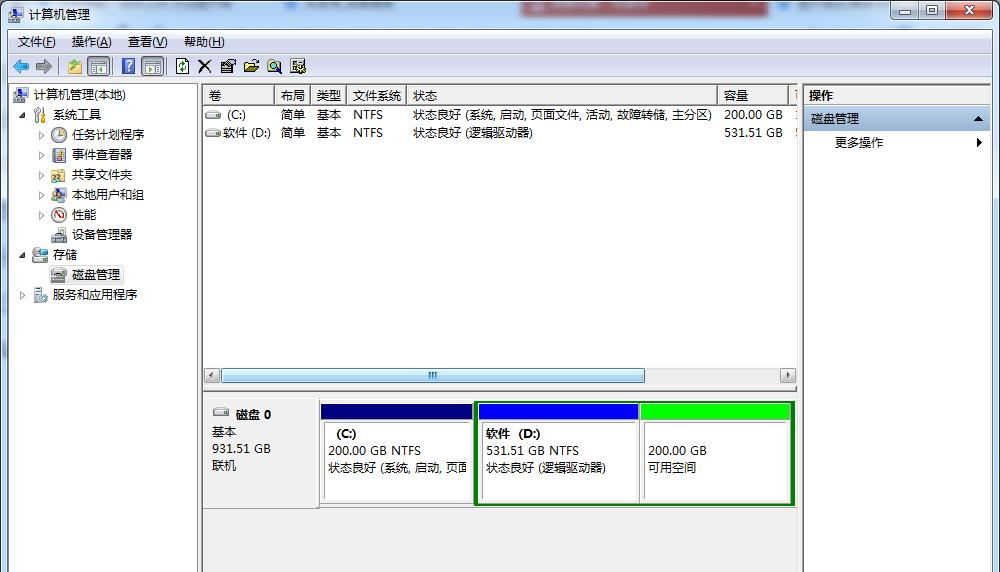The image size is (1000, 572).
Task: Click the left arrow of horizontal scrollbar
Action: pyautogui.click(x=212, y=376)
